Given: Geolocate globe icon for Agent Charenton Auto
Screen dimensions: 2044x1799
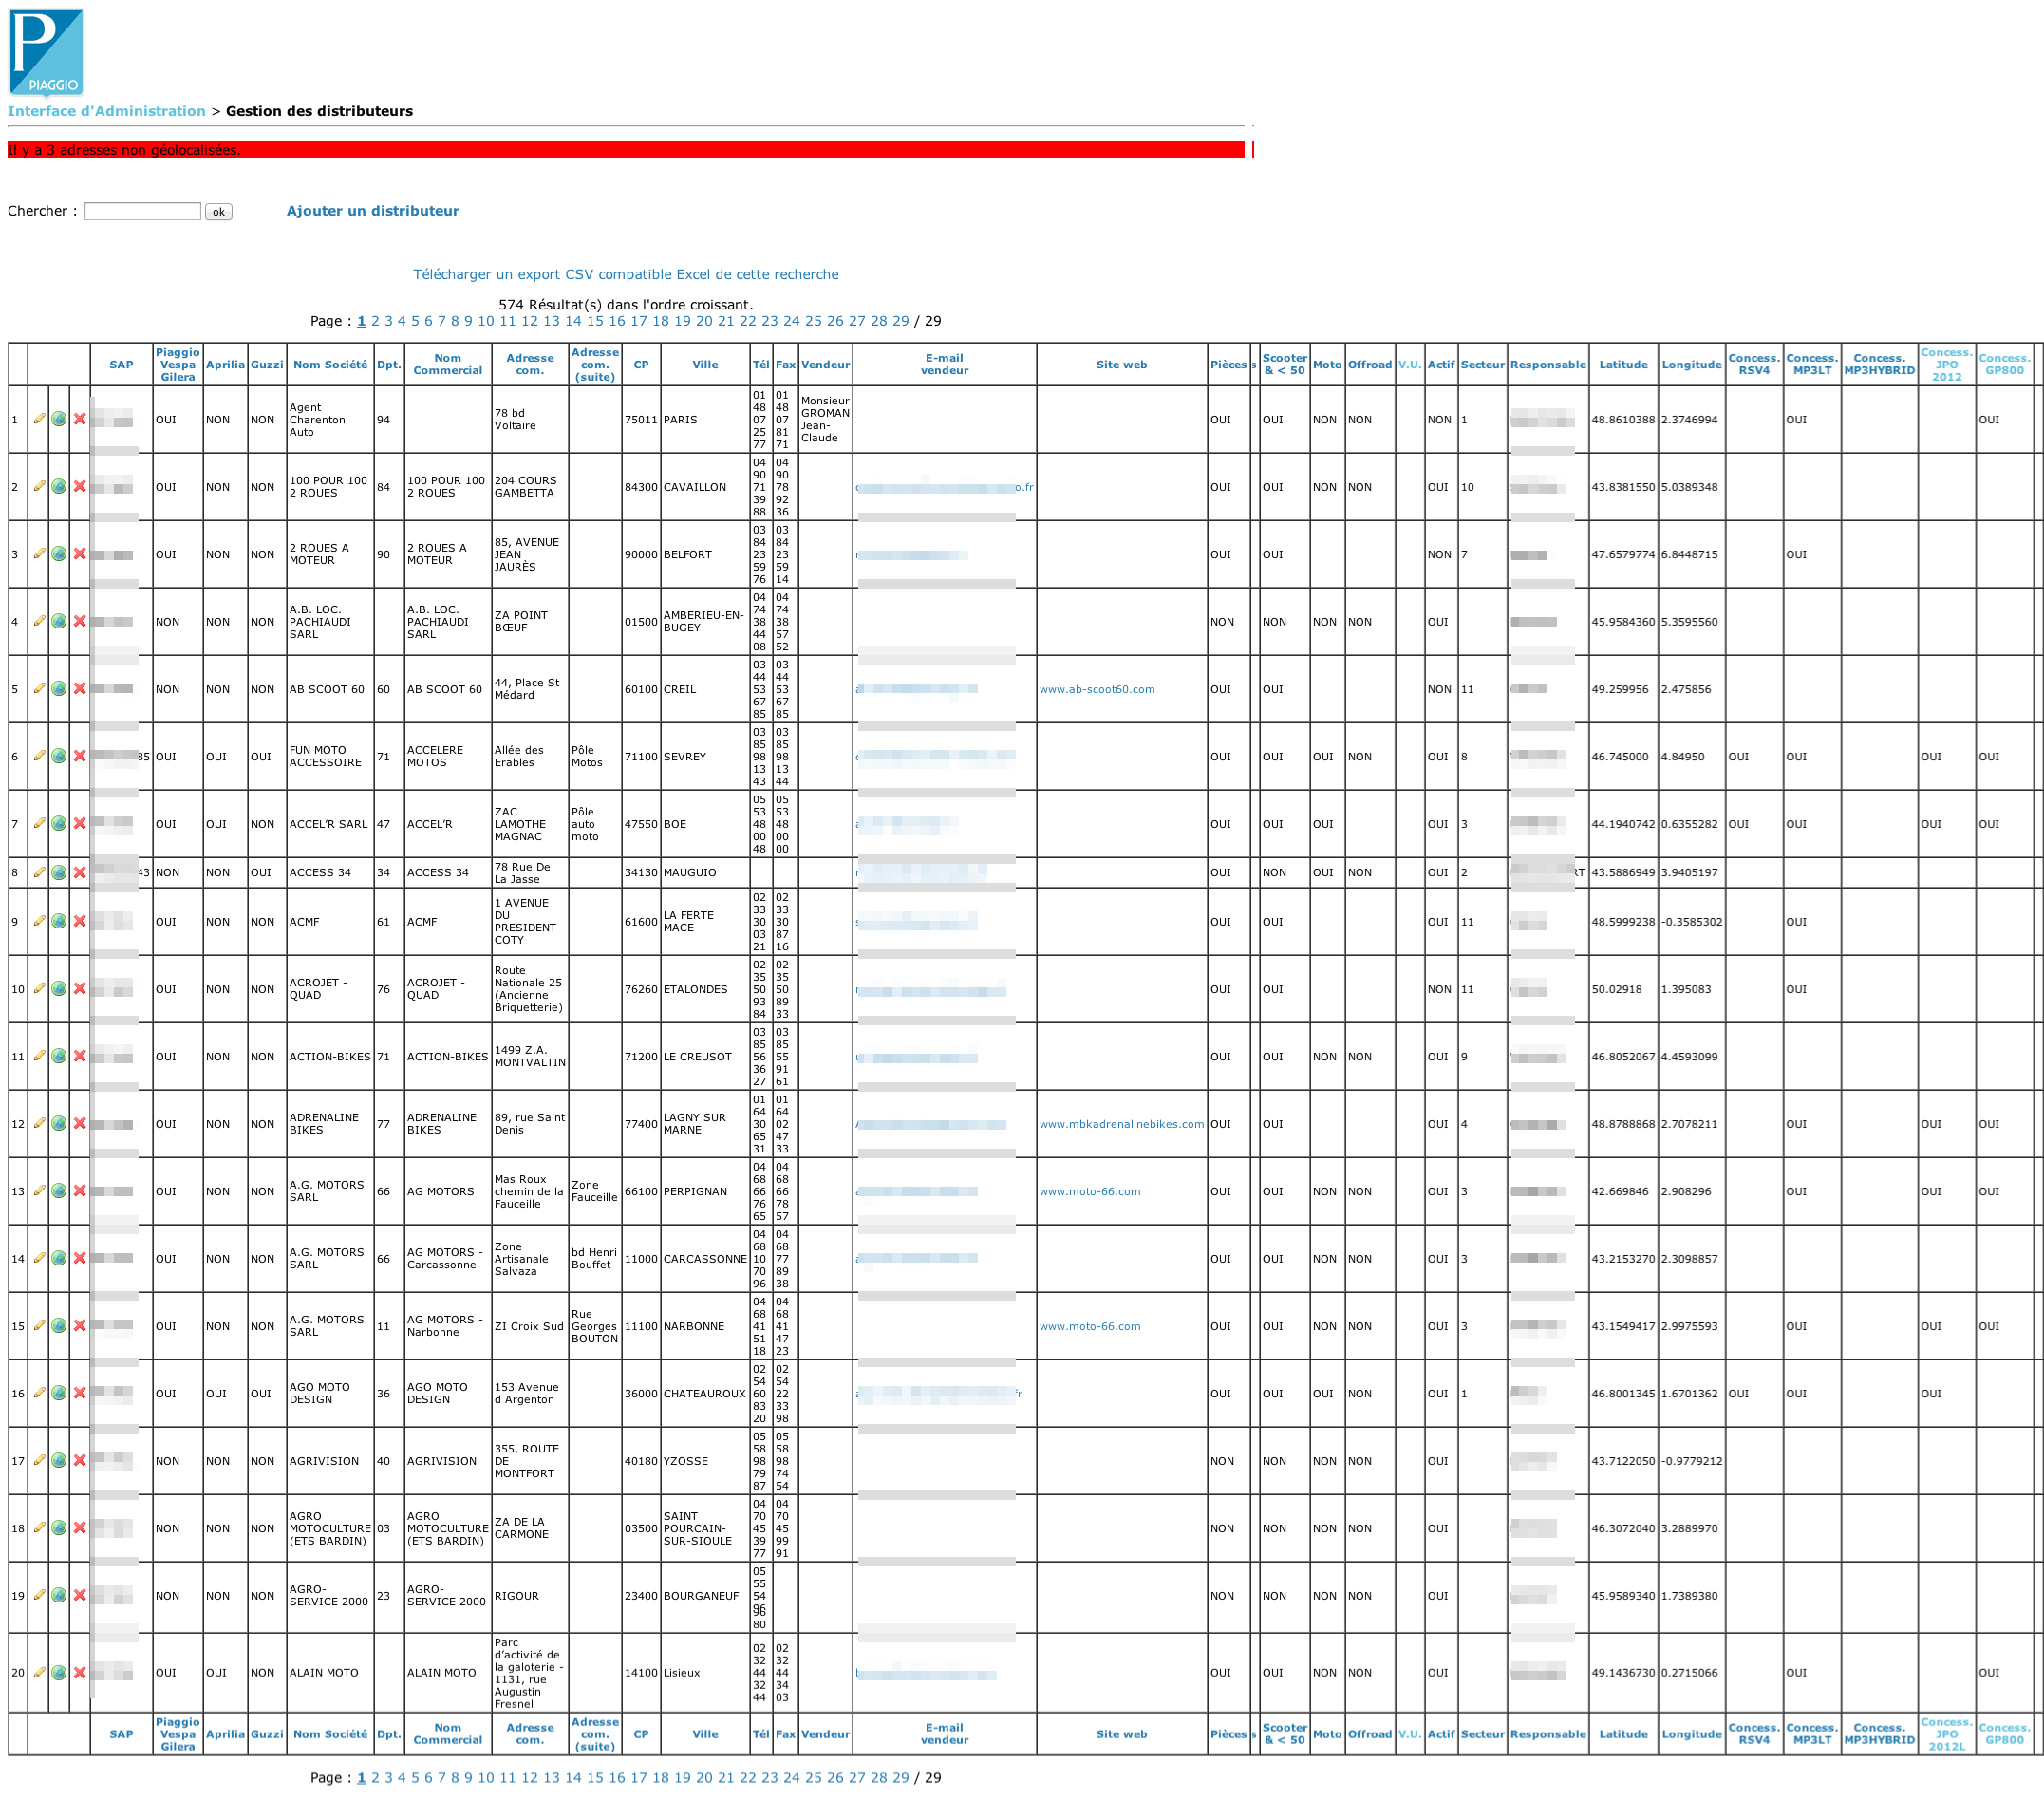Looking at the screenshot, I should click(x=59, y=419).
